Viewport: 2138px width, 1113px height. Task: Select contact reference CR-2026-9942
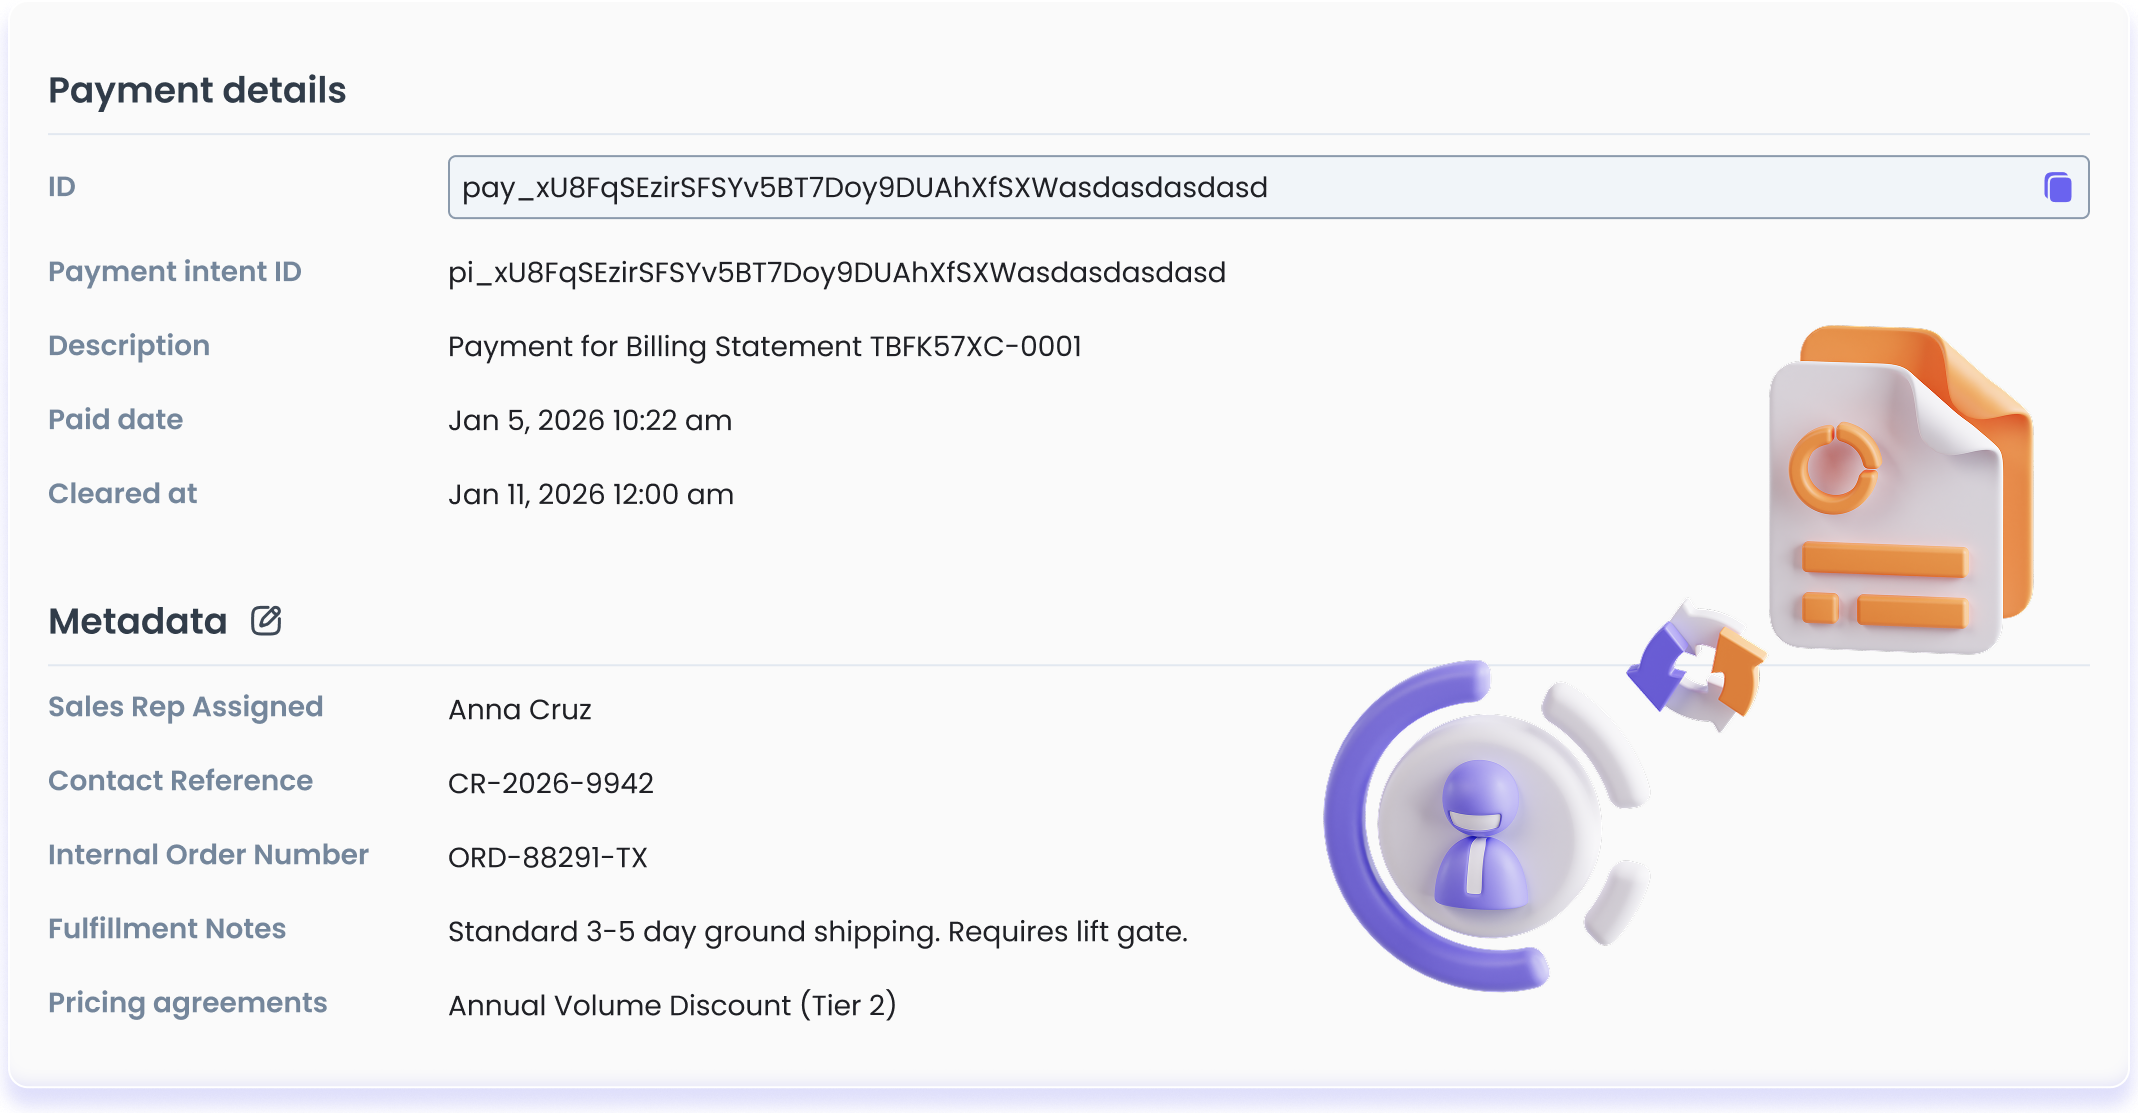(x=550, y=783)
